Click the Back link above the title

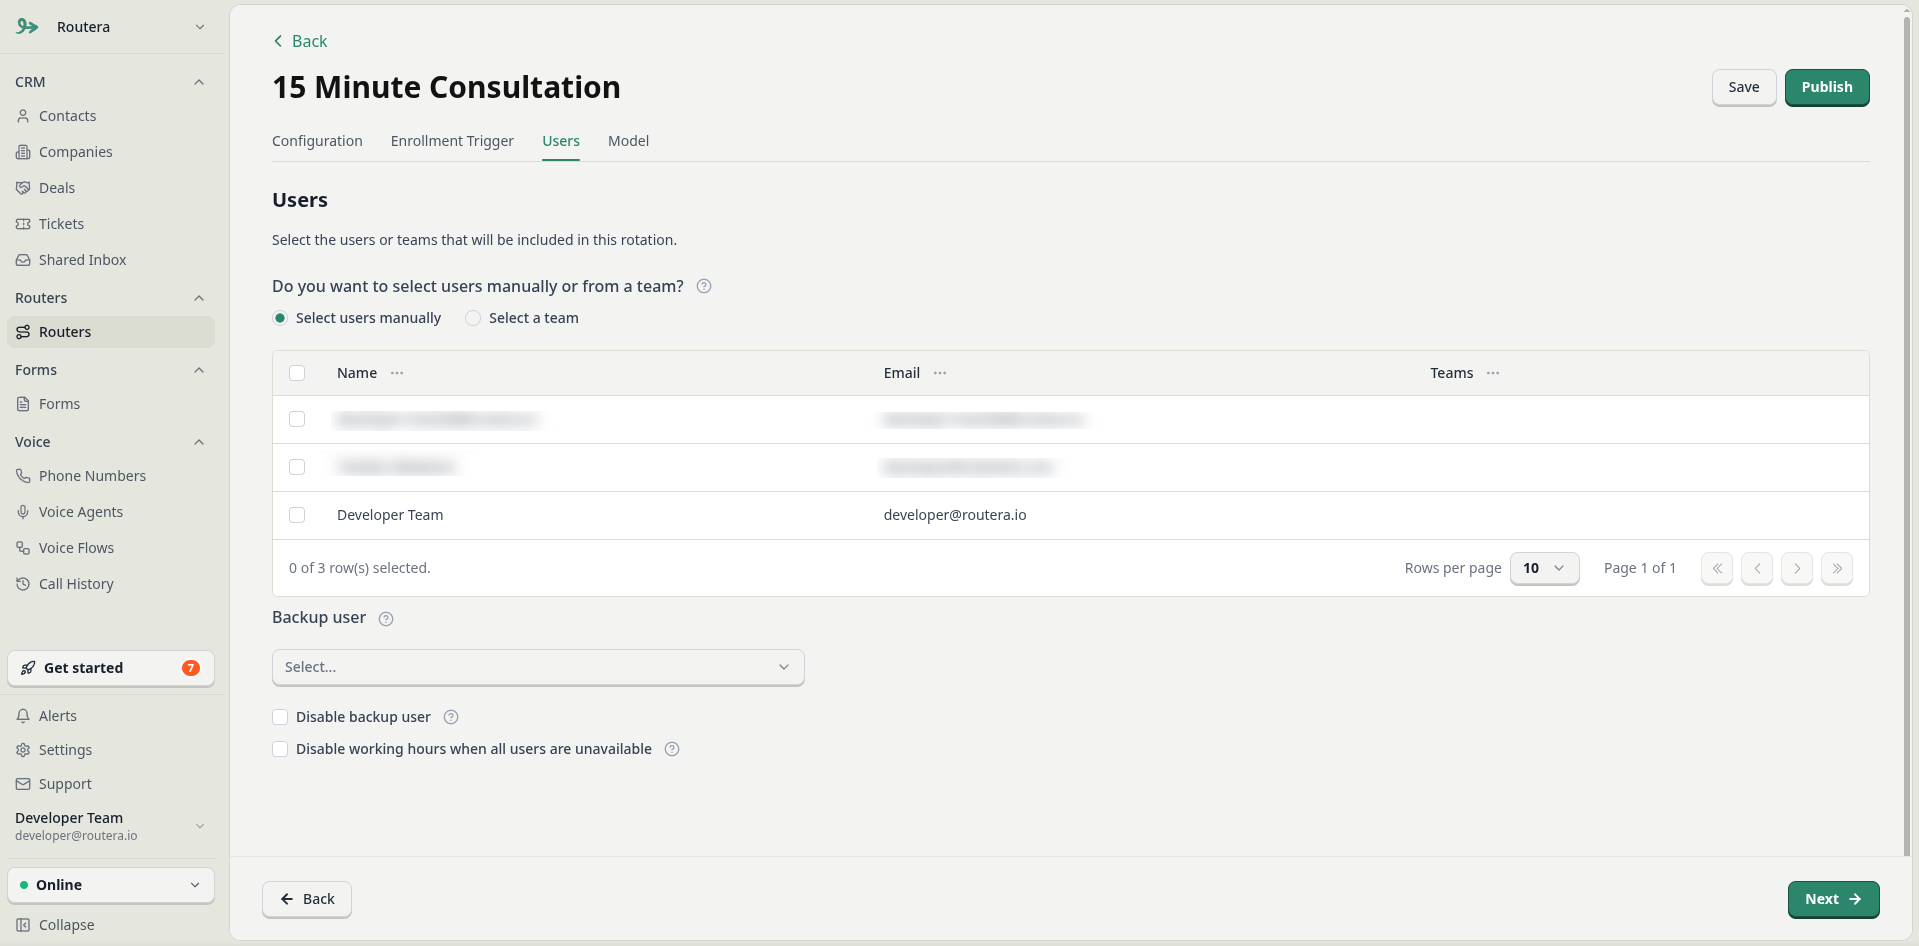click(x=300, y=41)
